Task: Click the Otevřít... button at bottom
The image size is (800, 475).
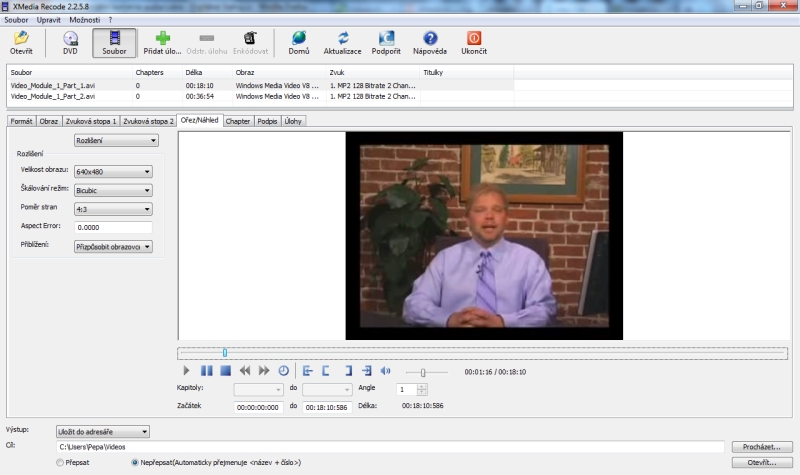Action: (762, 462)
